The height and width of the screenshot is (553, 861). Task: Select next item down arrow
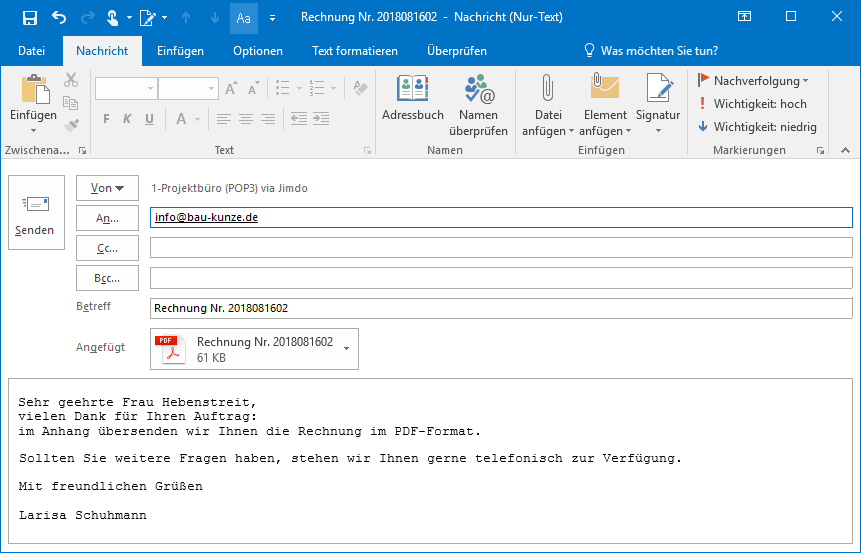[x=215, y=18]
